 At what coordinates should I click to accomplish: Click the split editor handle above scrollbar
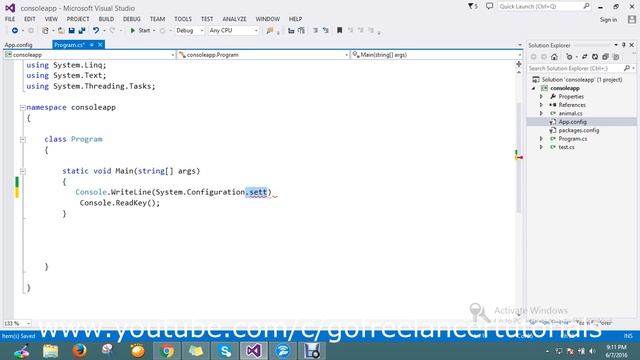519,64
